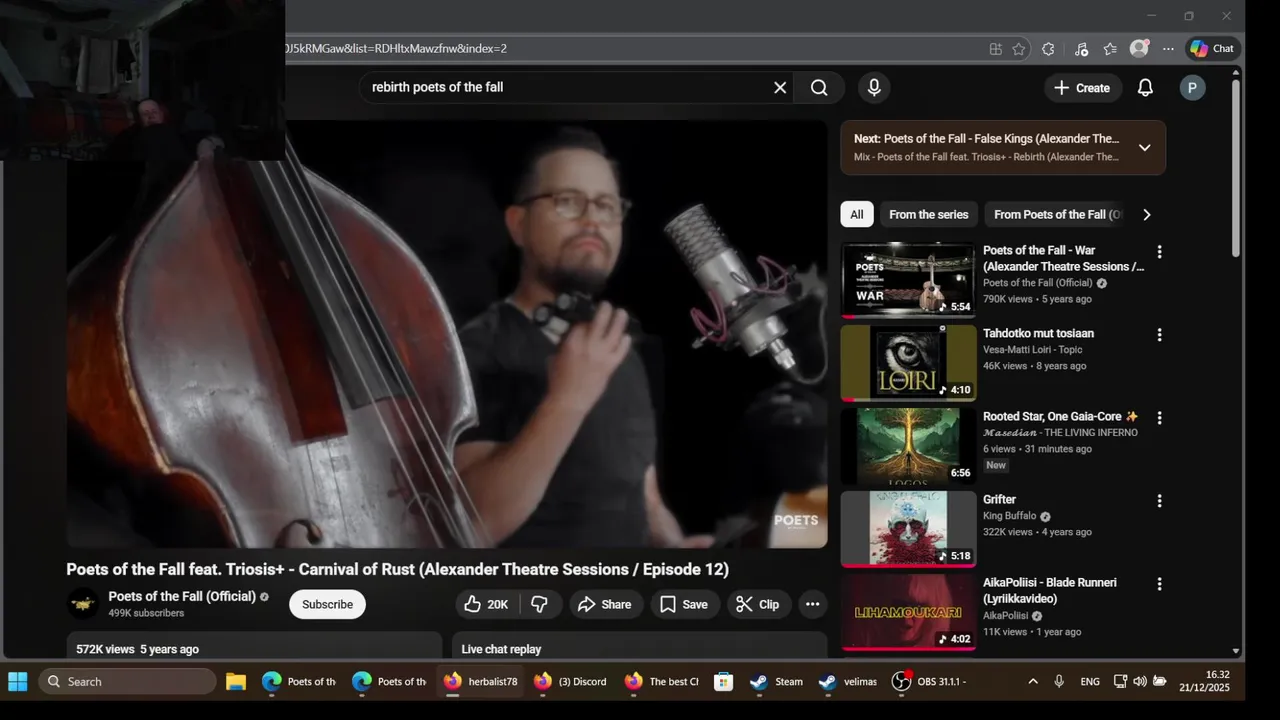Open options for Rooted Star video
1280x720 pixels.
(x=1159, y=418)
